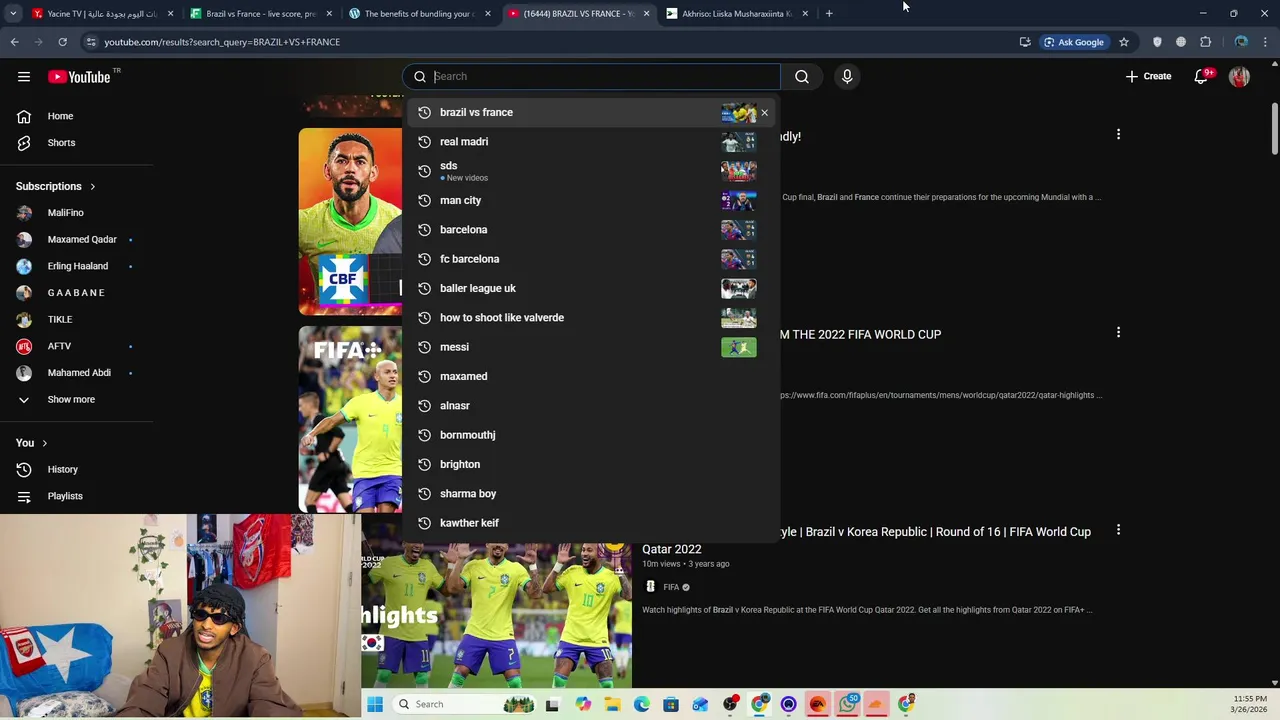Open TIKLE channel in subscriptions
The image size is (1280, 720).
pos(59,320)
